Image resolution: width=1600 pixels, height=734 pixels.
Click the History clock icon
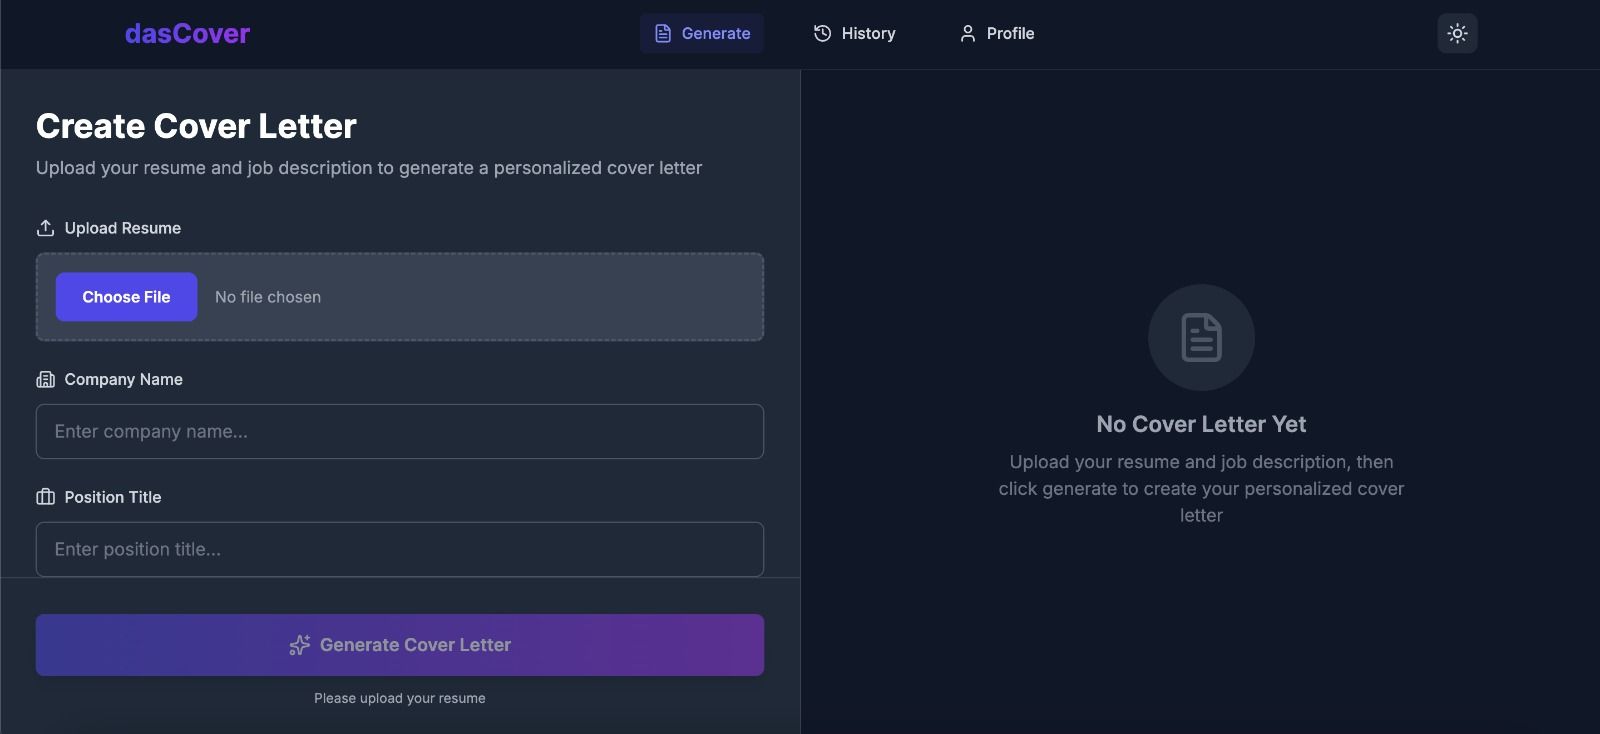coord(822,34)
